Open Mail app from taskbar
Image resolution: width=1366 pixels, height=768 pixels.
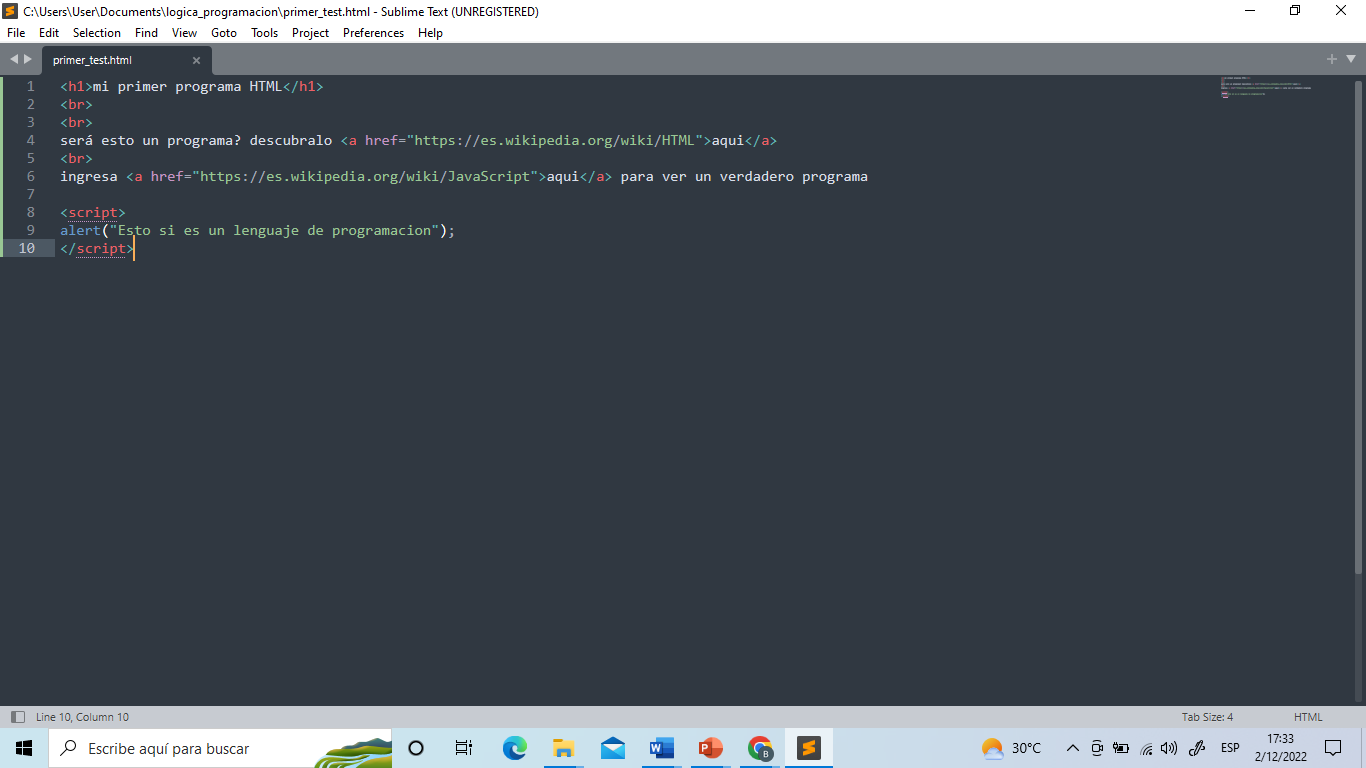tap(612, 748)
